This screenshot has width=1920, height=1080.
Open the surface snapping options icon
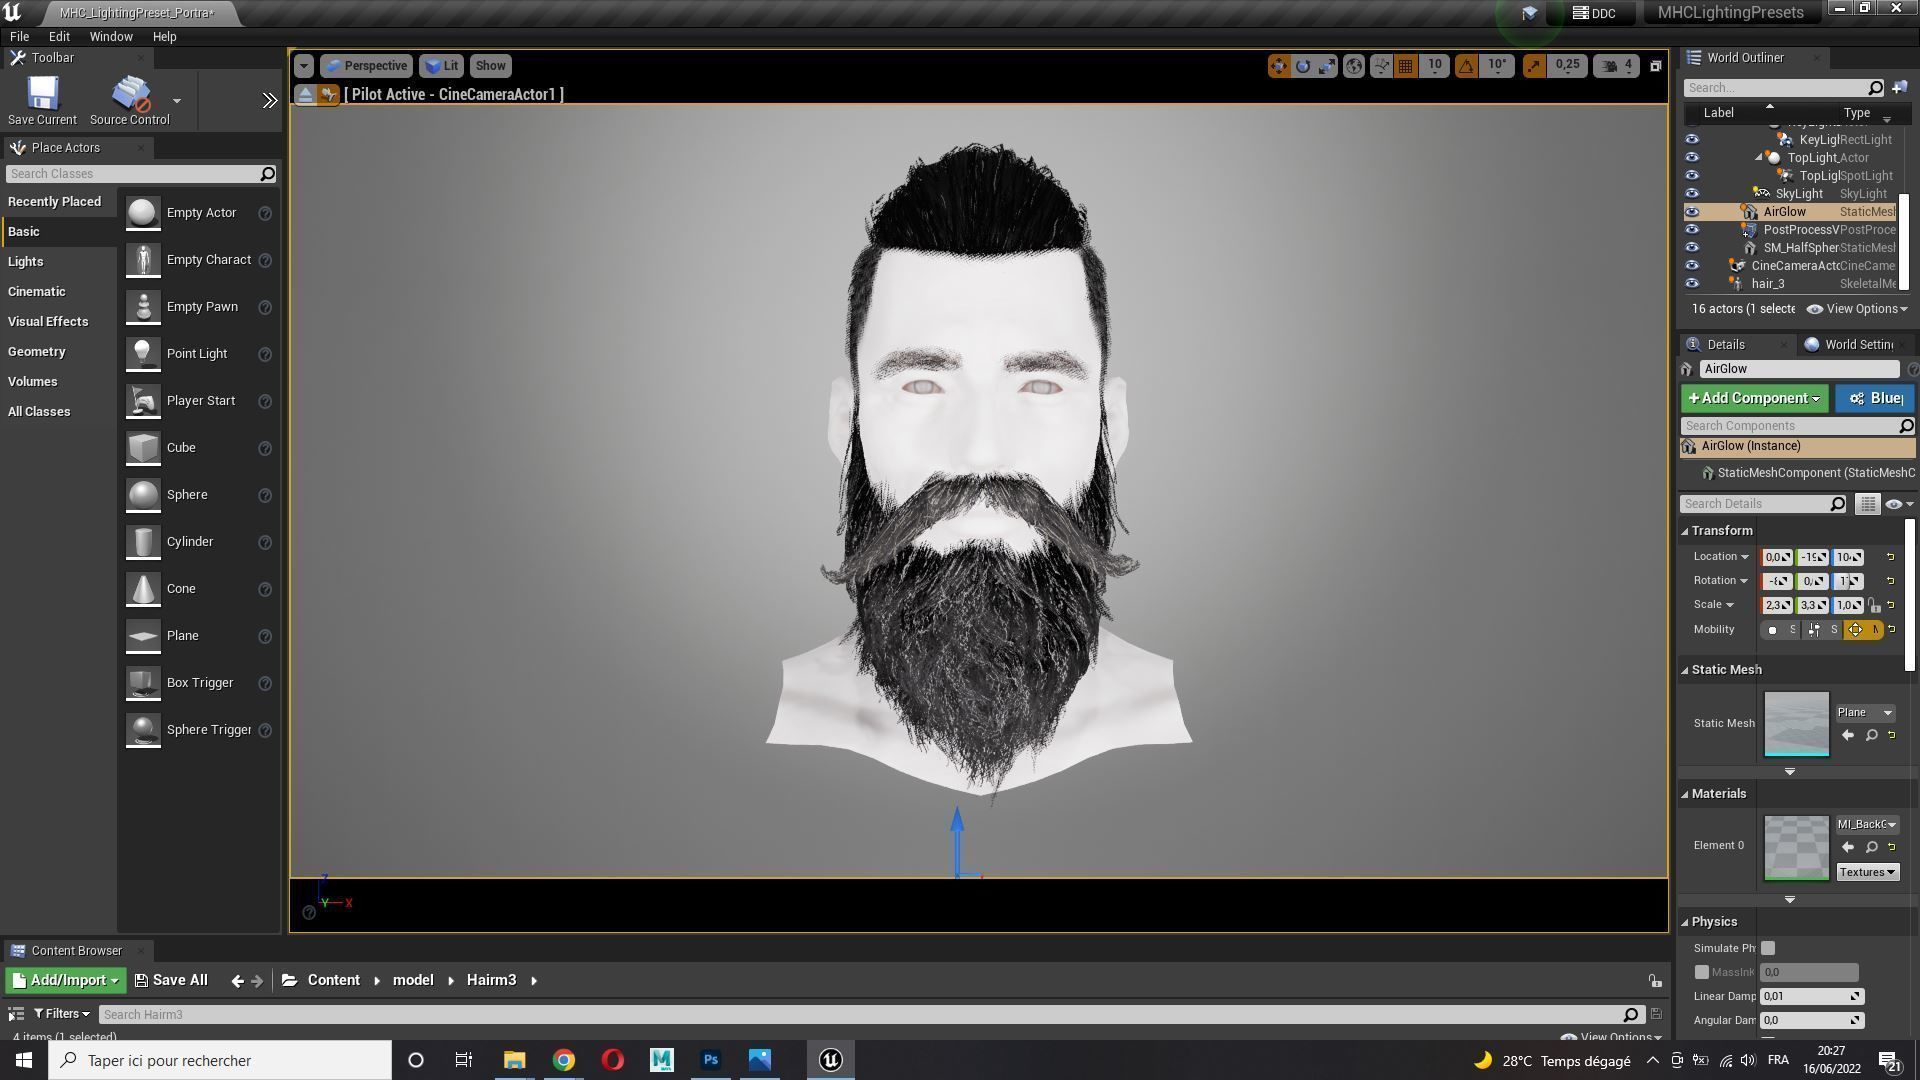tap(1381, 66)
